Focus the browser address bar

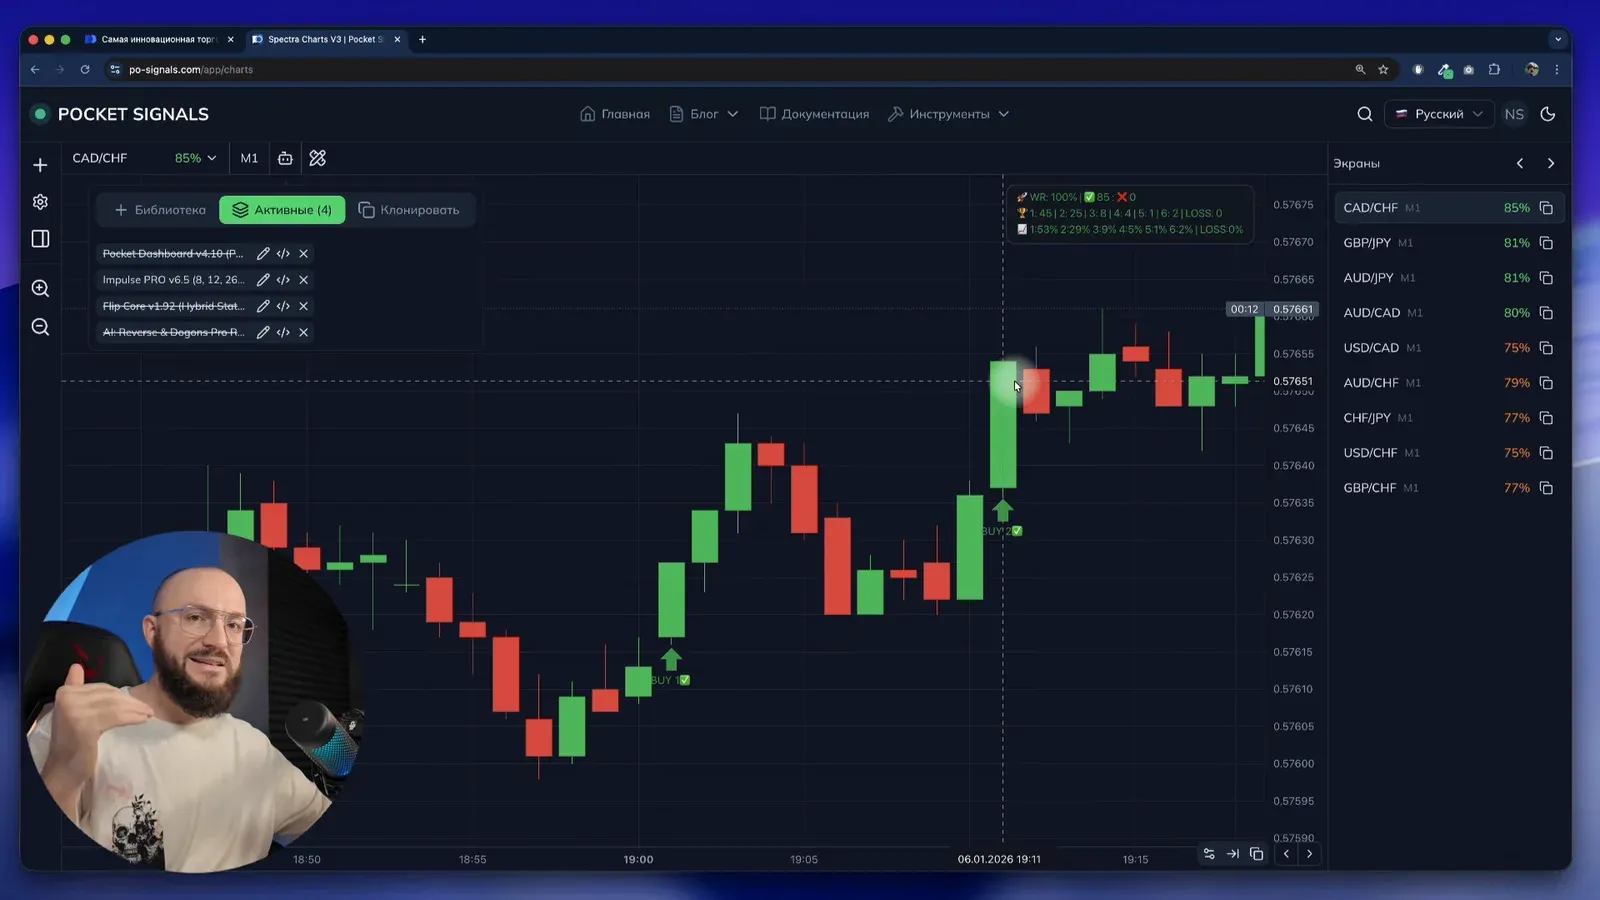(730, 69)
